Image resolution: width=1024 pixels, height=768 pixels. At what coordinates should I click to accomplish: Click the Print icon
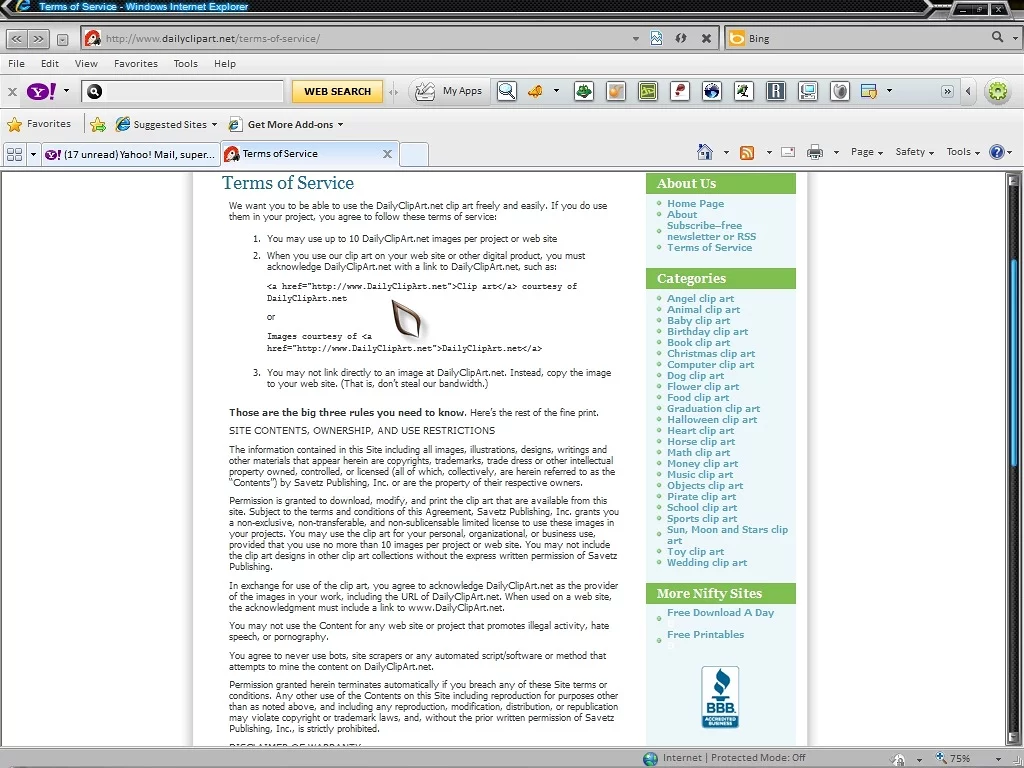click(x=814, y=152)
